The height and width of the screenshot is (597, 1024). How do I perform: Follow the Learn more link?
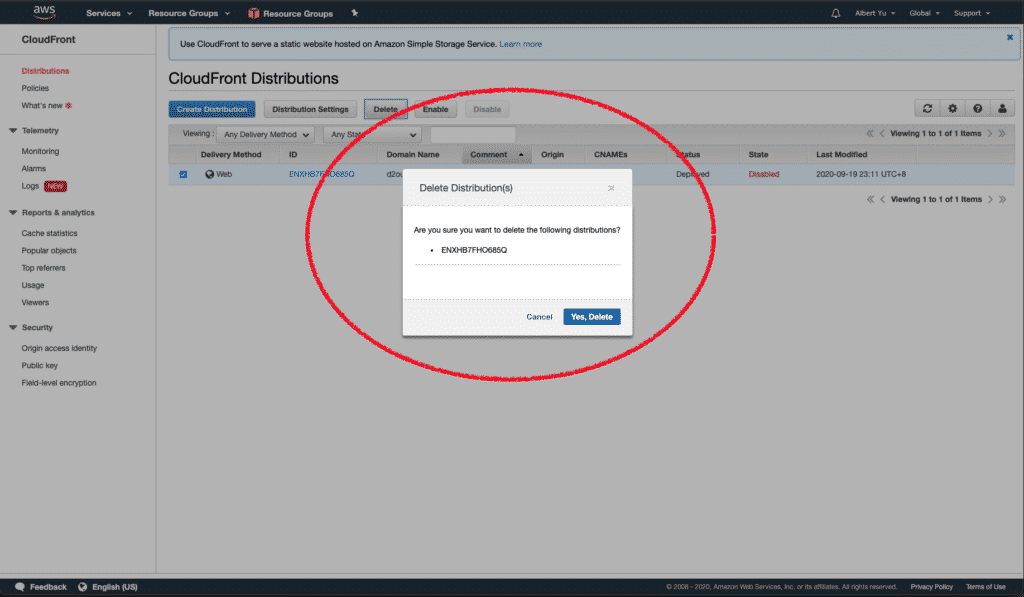(520, 44)
